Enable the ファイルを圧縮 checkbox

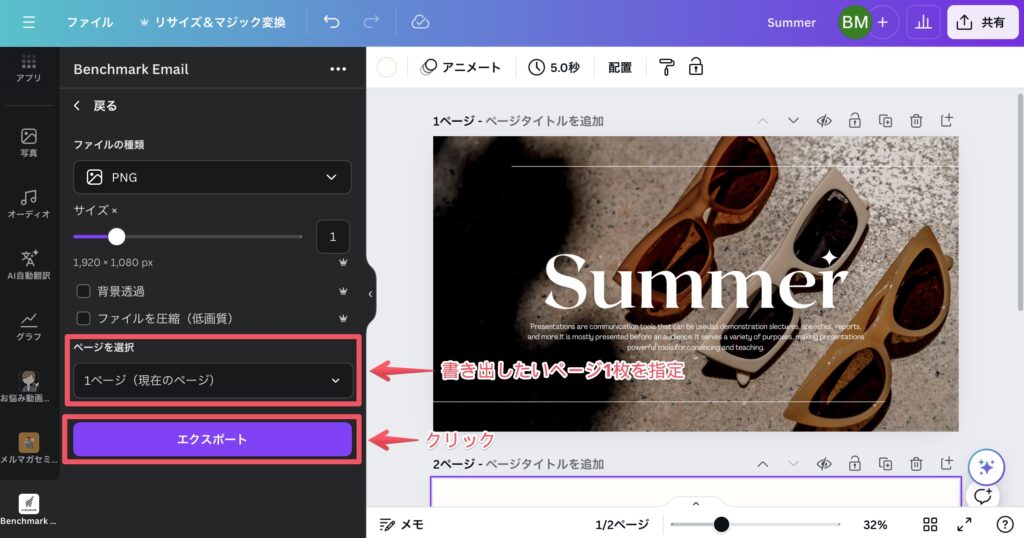tap(84, 318)
